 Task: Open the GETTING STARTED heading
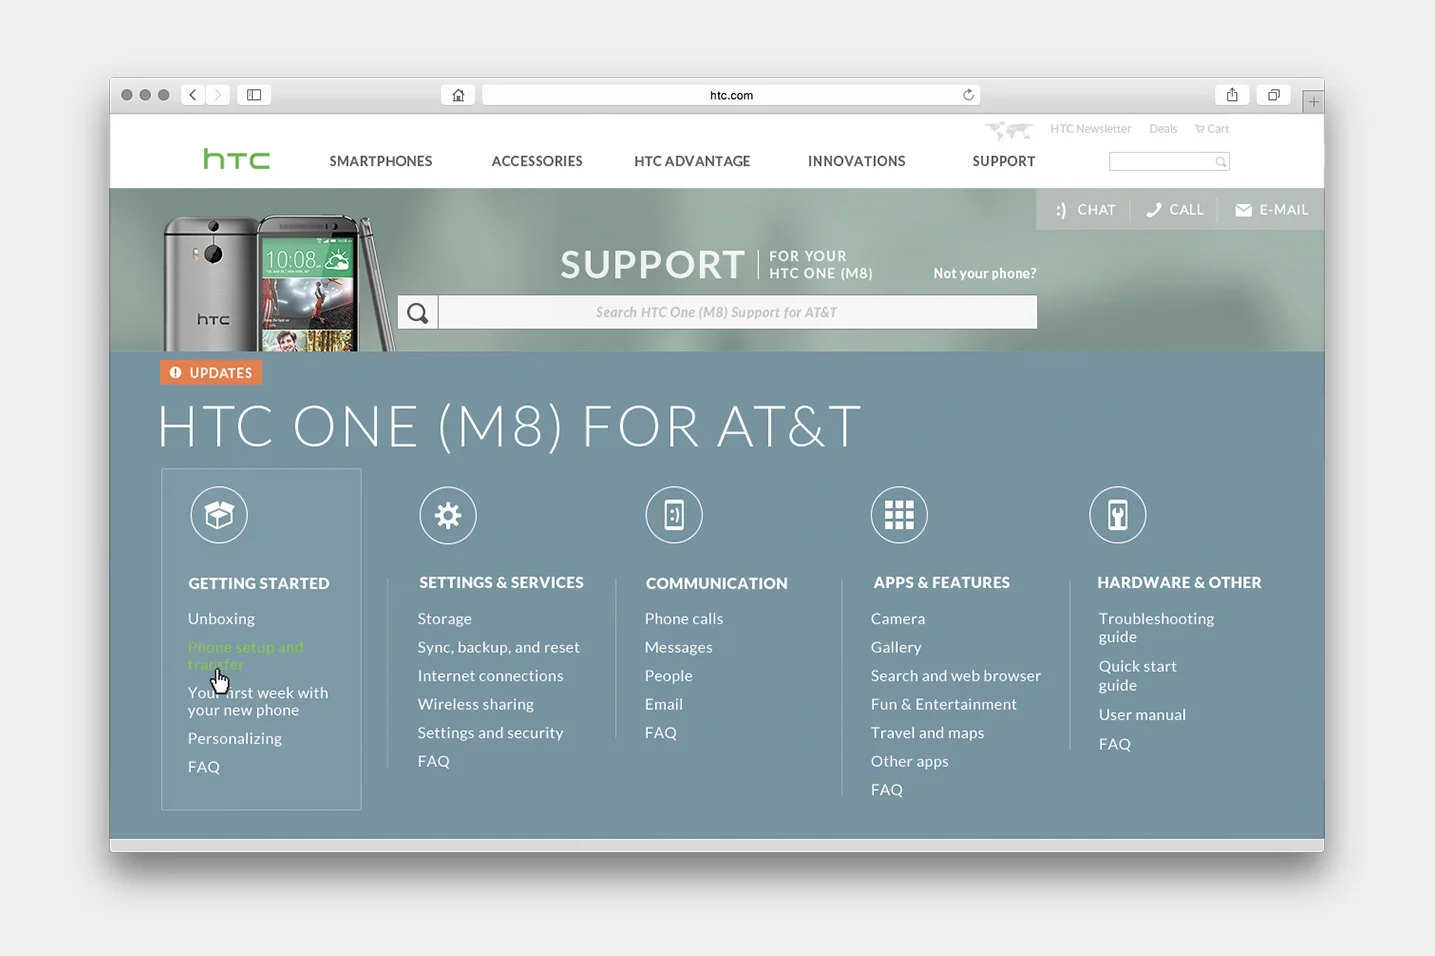pyautogui.click(x=259, y=583)
